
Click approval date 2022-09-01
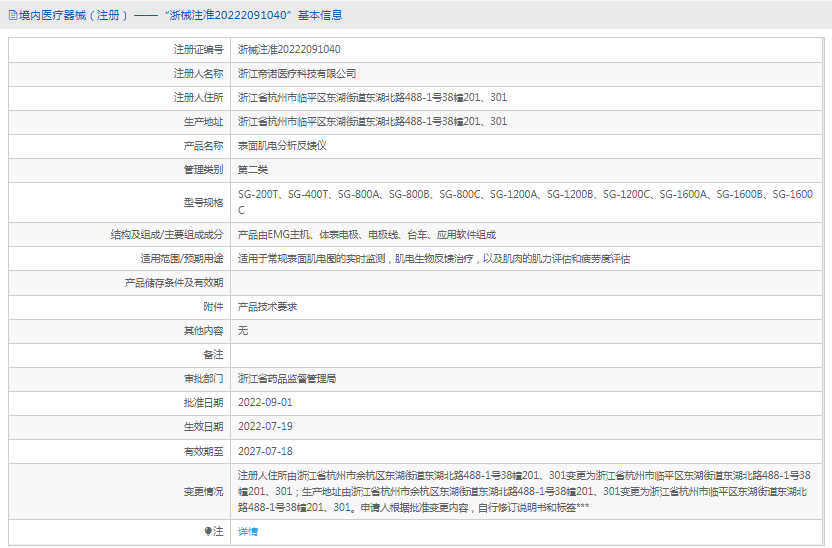pos(265,403)
